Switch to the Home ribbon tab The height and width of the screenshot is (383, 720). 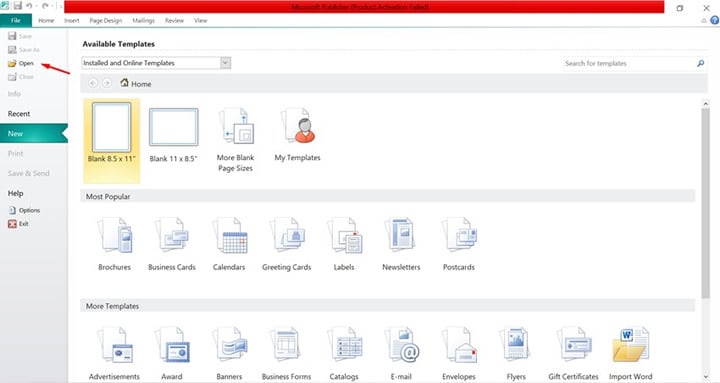click(46, 21)
